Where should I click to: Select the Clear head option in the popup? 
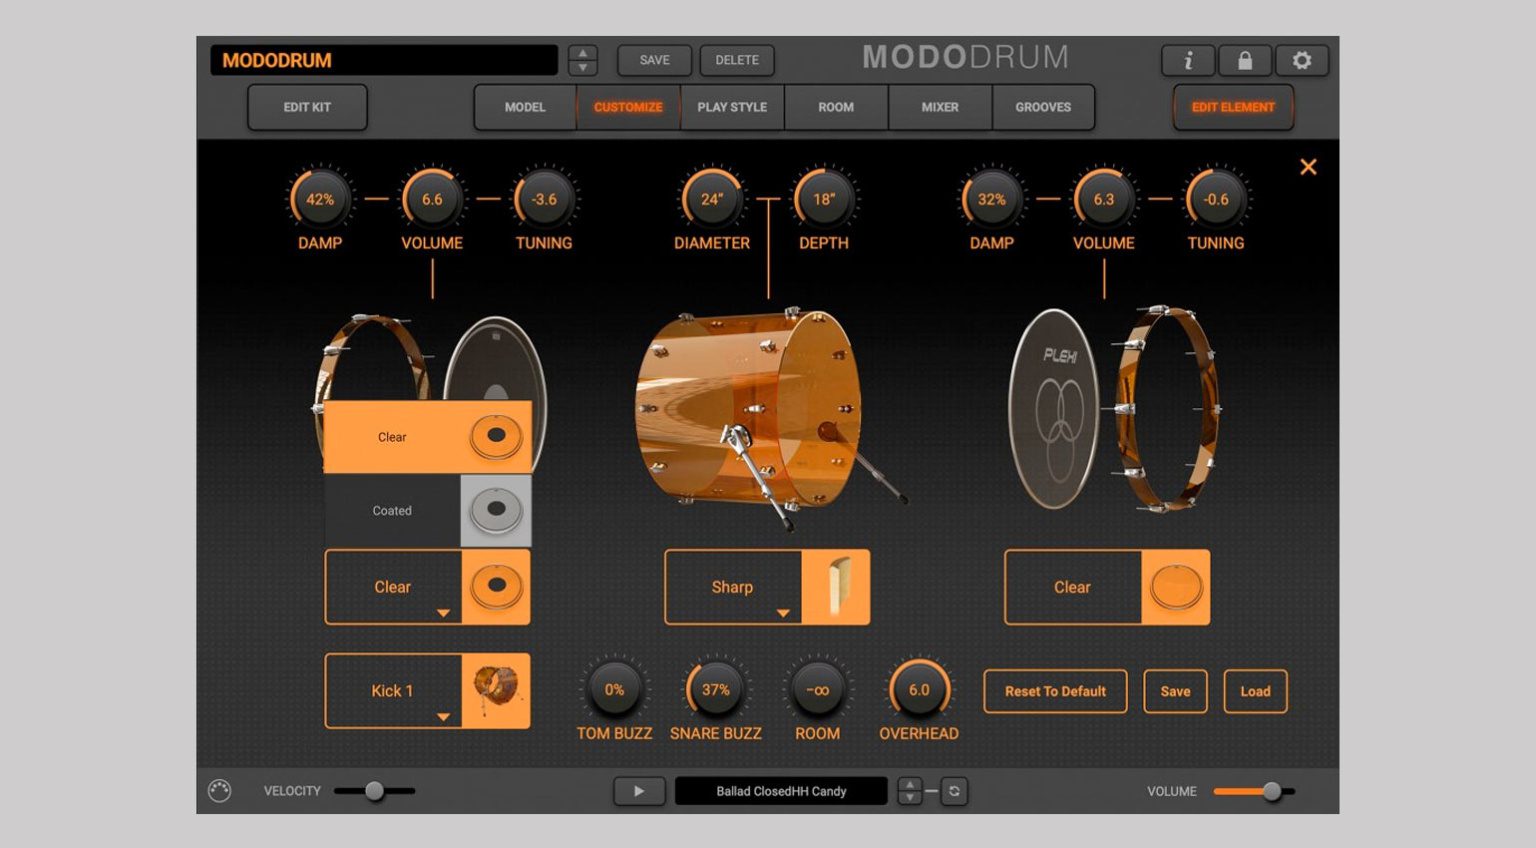392,436
